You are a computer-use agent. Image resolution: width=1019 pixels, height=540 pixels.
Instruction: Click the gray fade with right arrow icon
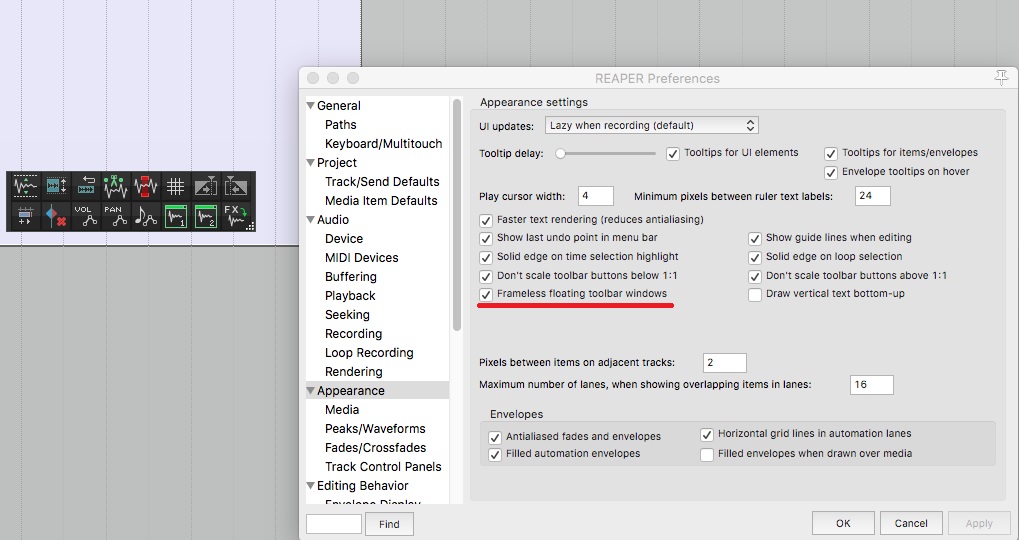pyautogui.click(x=205, y=186)
